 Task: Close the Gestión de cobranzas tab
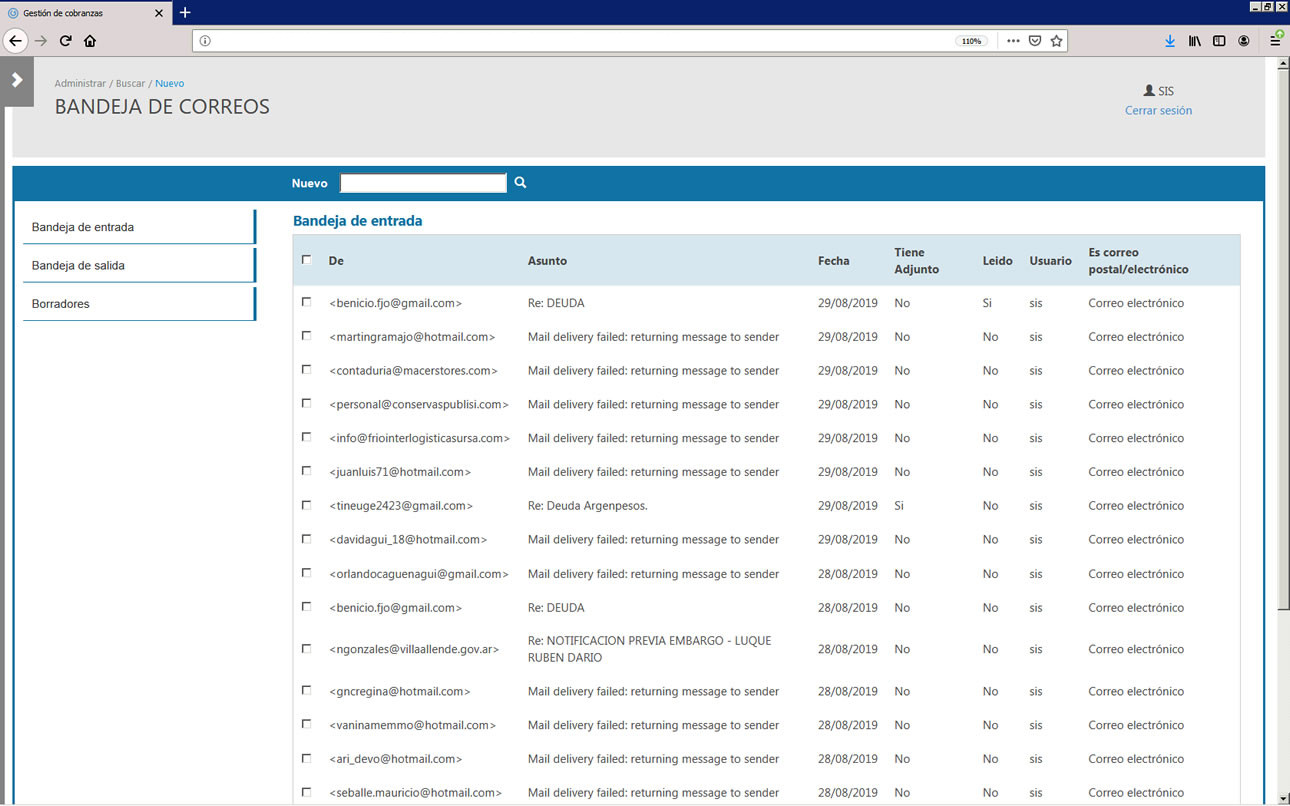(159, 13)
